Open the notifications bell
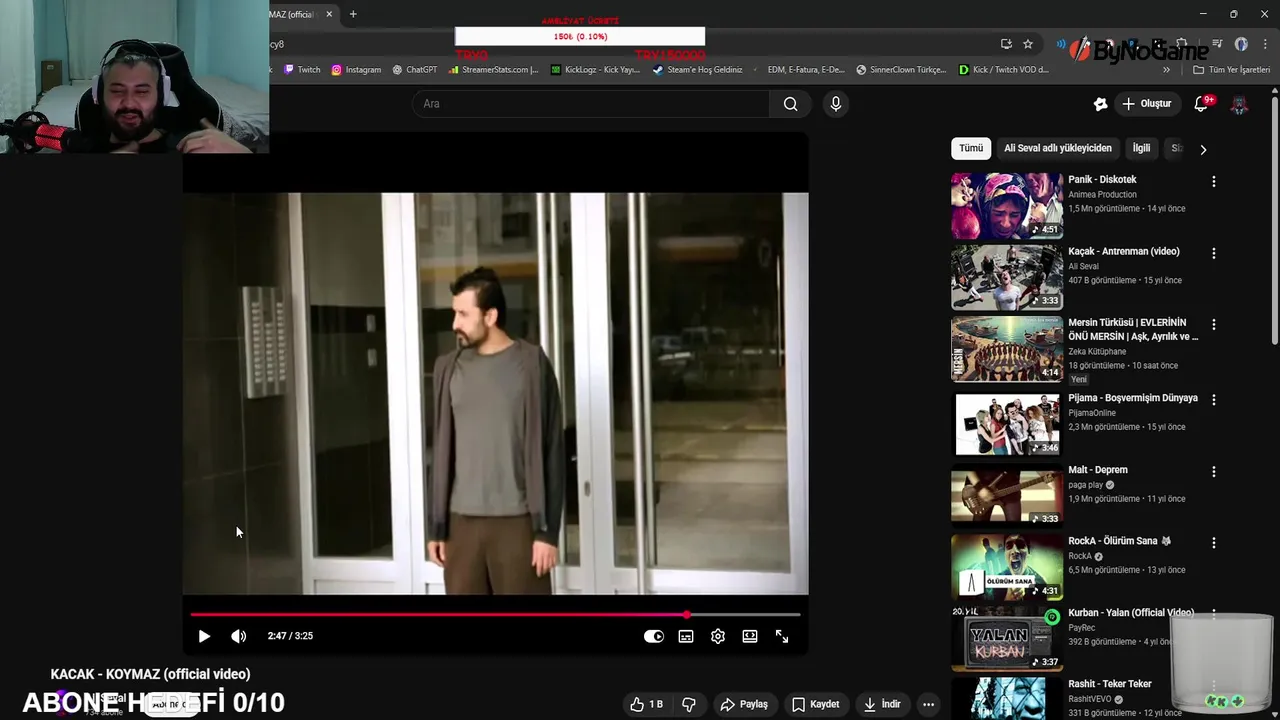The height and width of the screenshot is (720, 1280). point(1202,104)
